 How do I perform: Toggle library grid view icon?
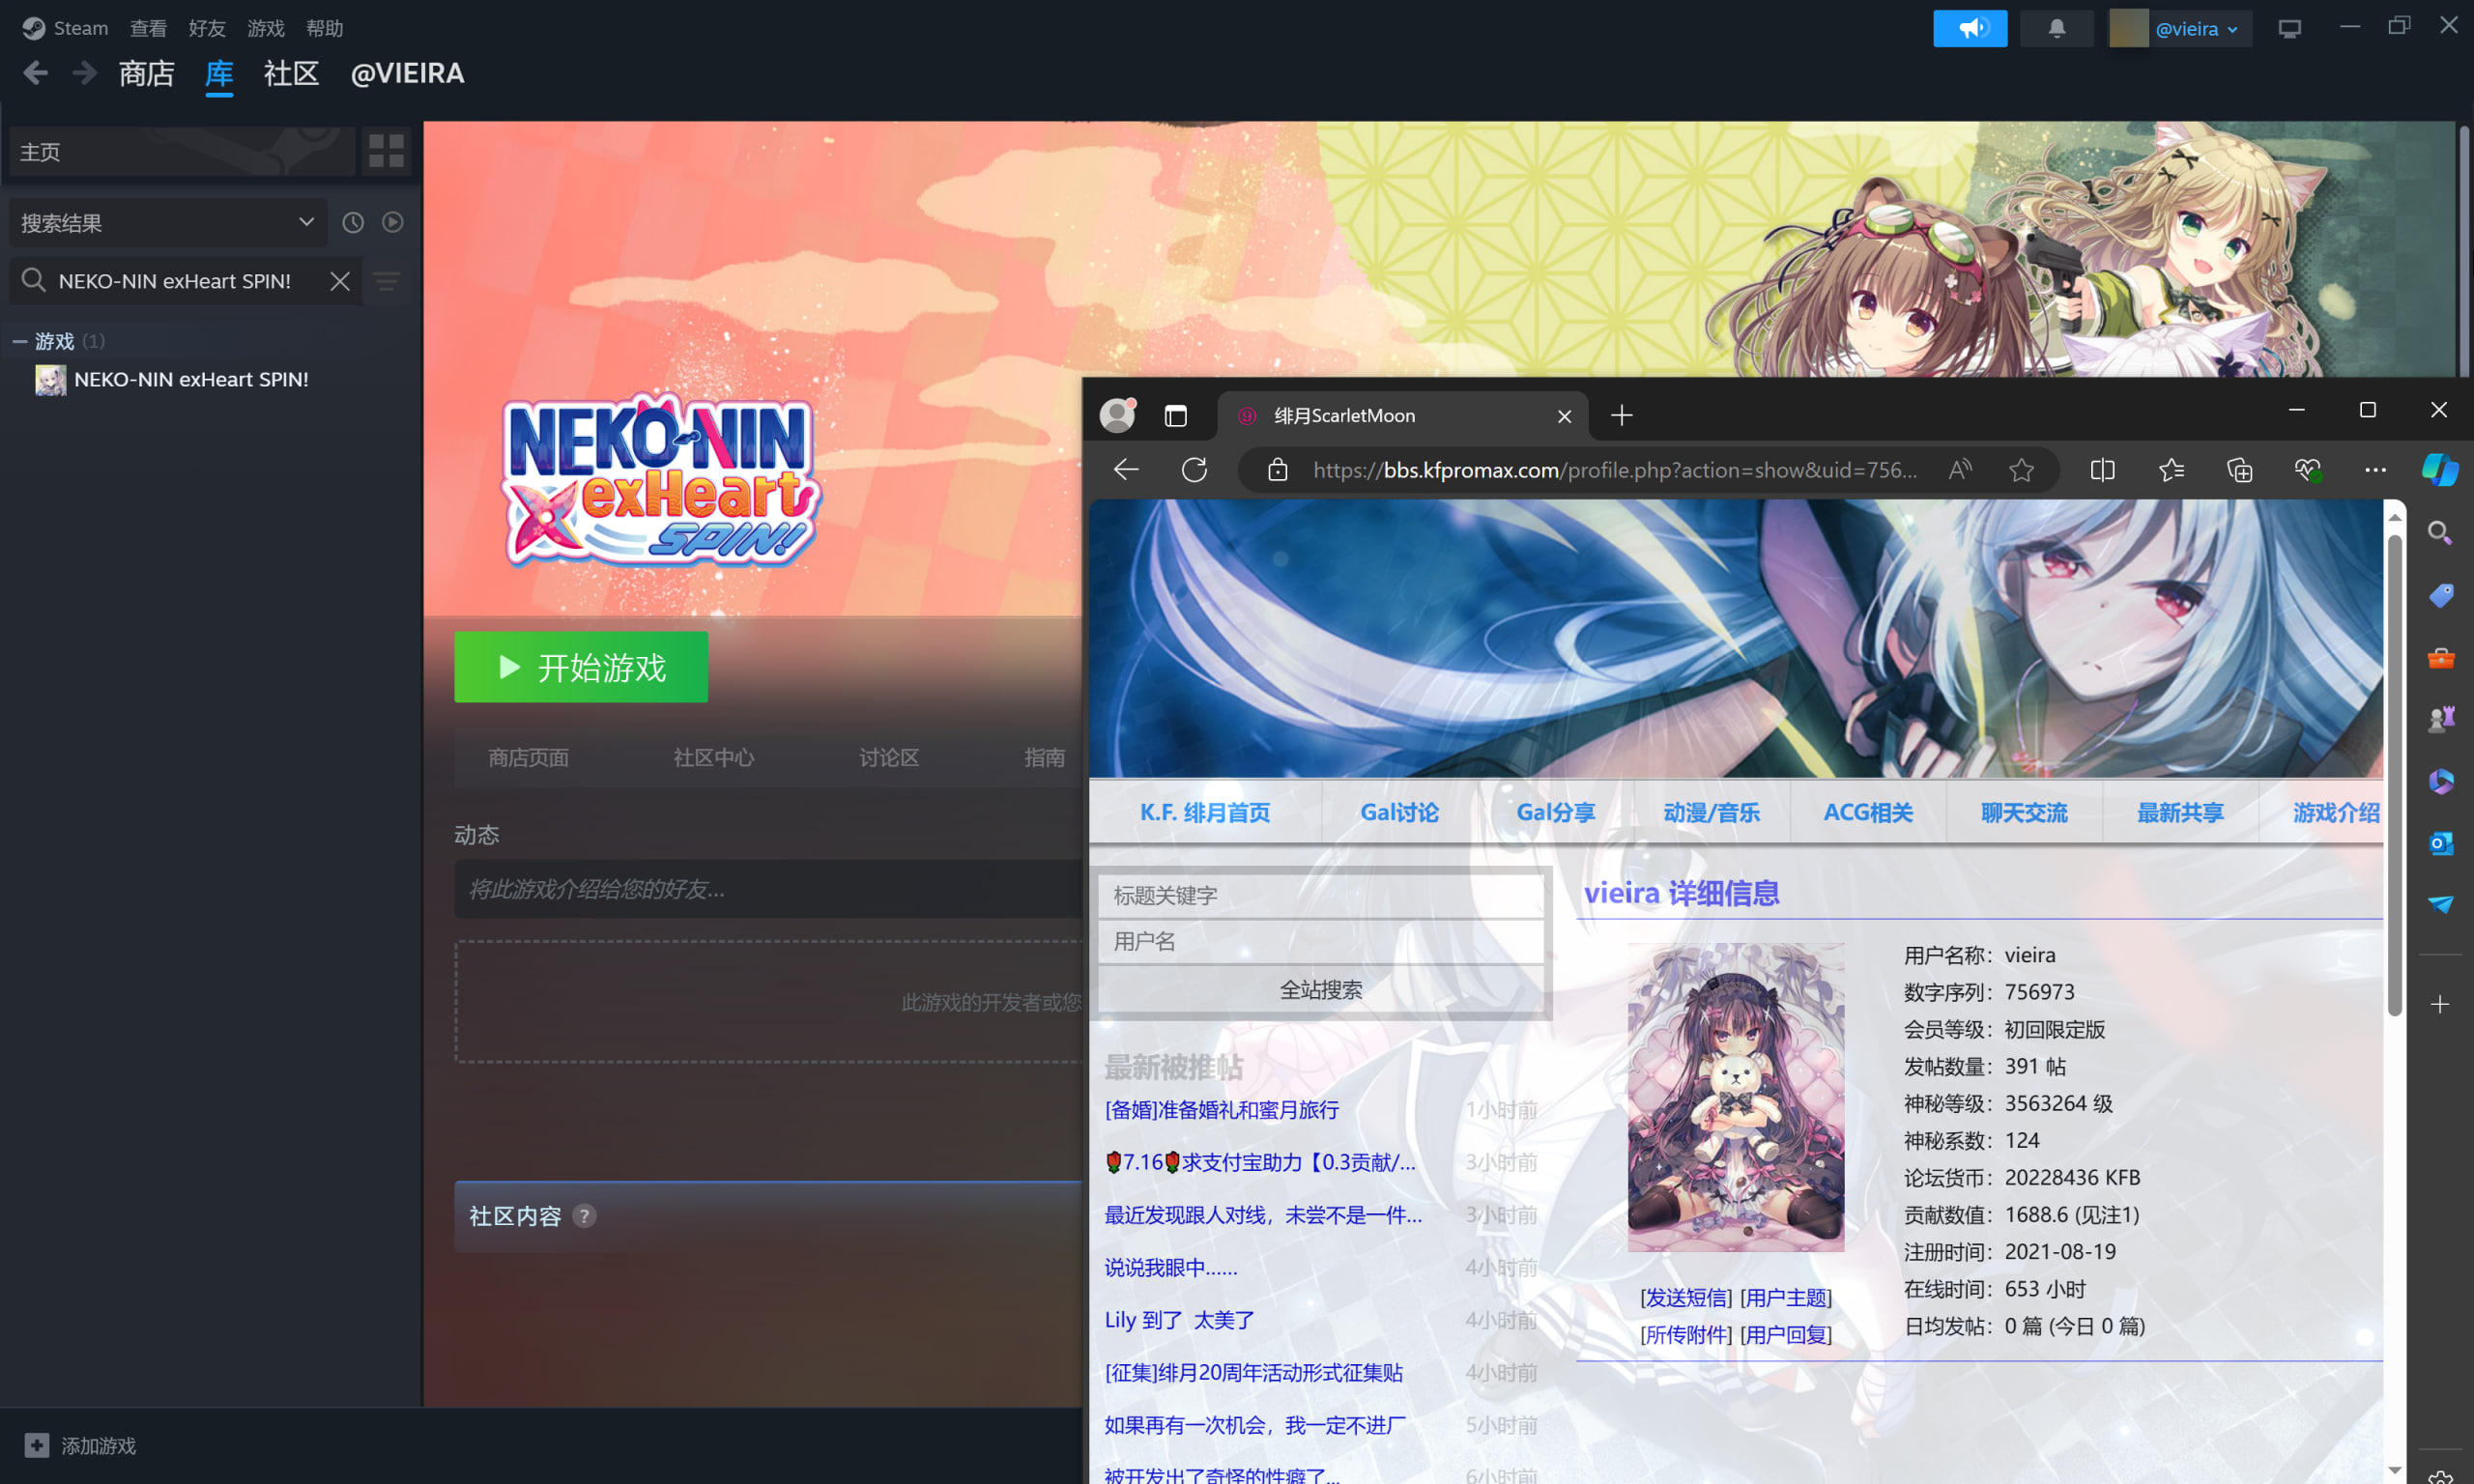(x=386, y=151)
